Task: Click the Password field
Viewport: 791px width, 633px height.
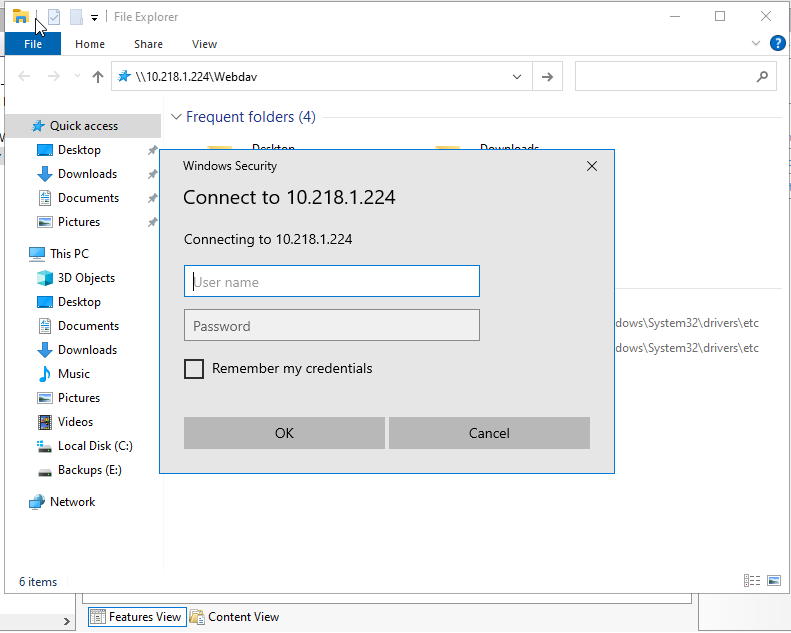Action: click(331, 325)
